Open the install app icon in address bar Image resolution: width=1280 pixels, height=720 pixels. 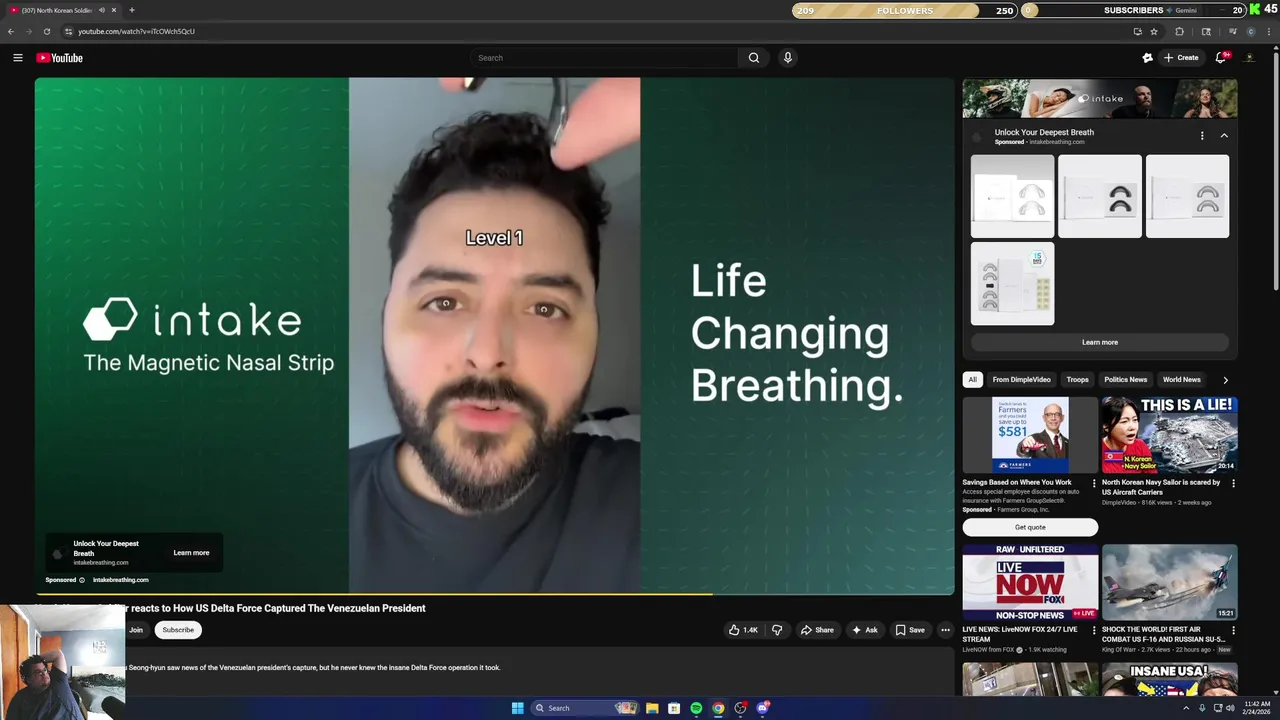pyautogui.click(x=1137, y=31)
